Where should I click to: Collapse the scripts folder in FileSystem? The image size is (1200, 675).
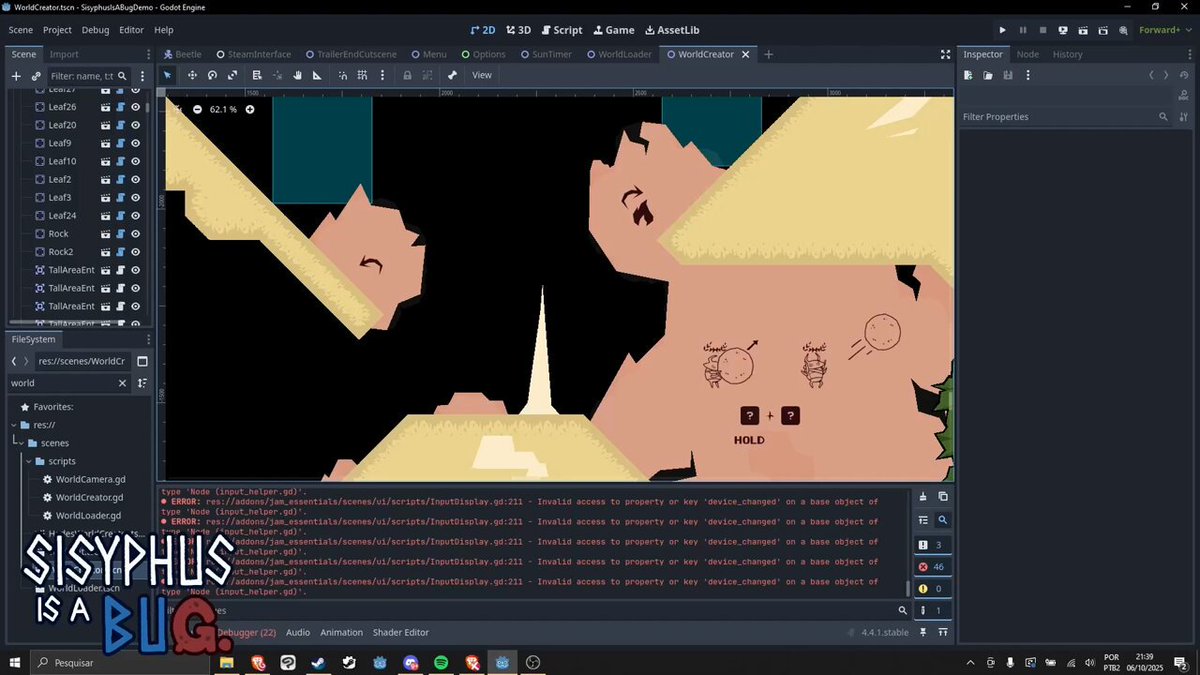[28, 461]
